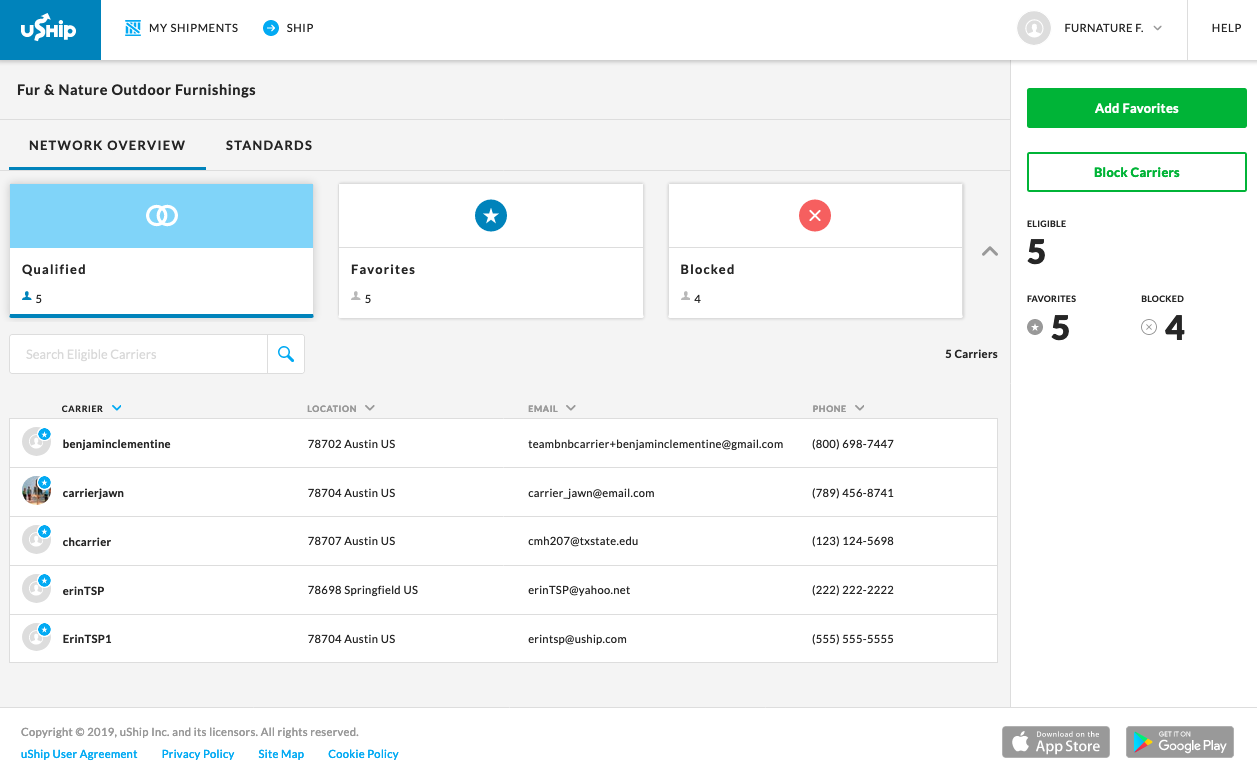1257x769 pixels.
Task: Open the Privacy Policy link
Action: coord(198,754)
